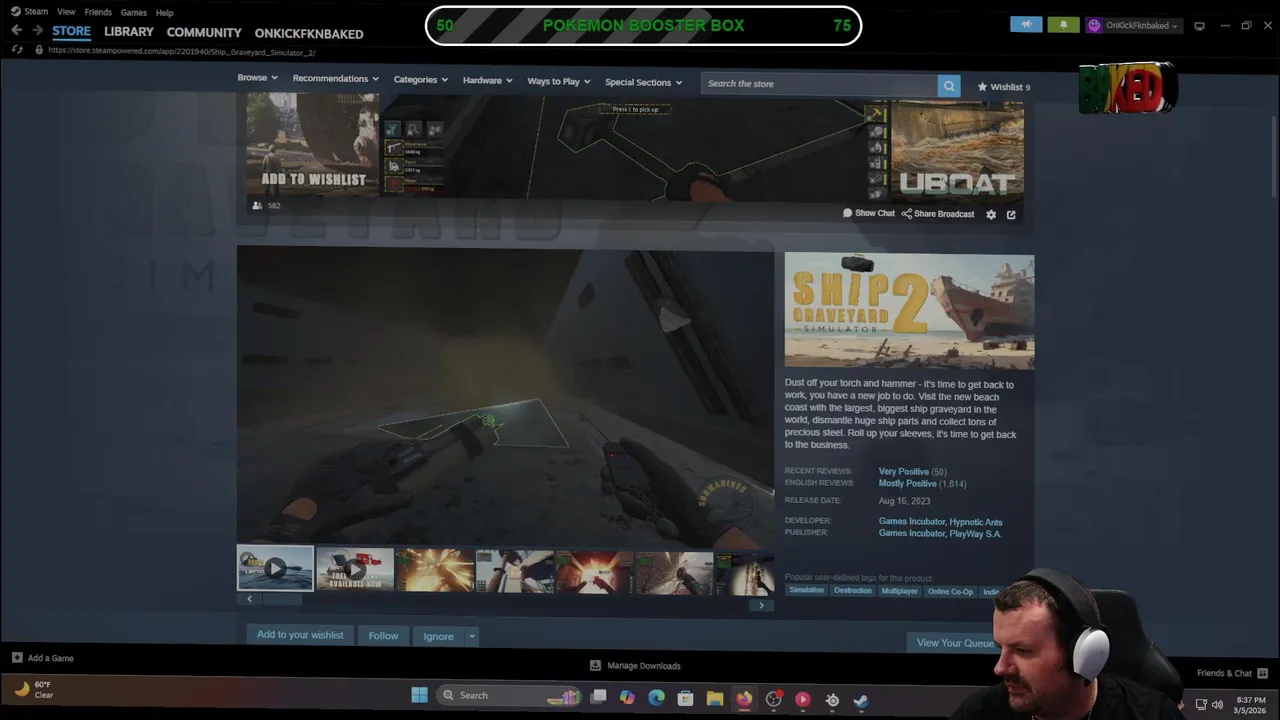Image resolution: width=1280 pixels, height=720 pixels.
Task: Expand the Recommendations dropdown
Action: pyautogui.click(x=335, y=79)
